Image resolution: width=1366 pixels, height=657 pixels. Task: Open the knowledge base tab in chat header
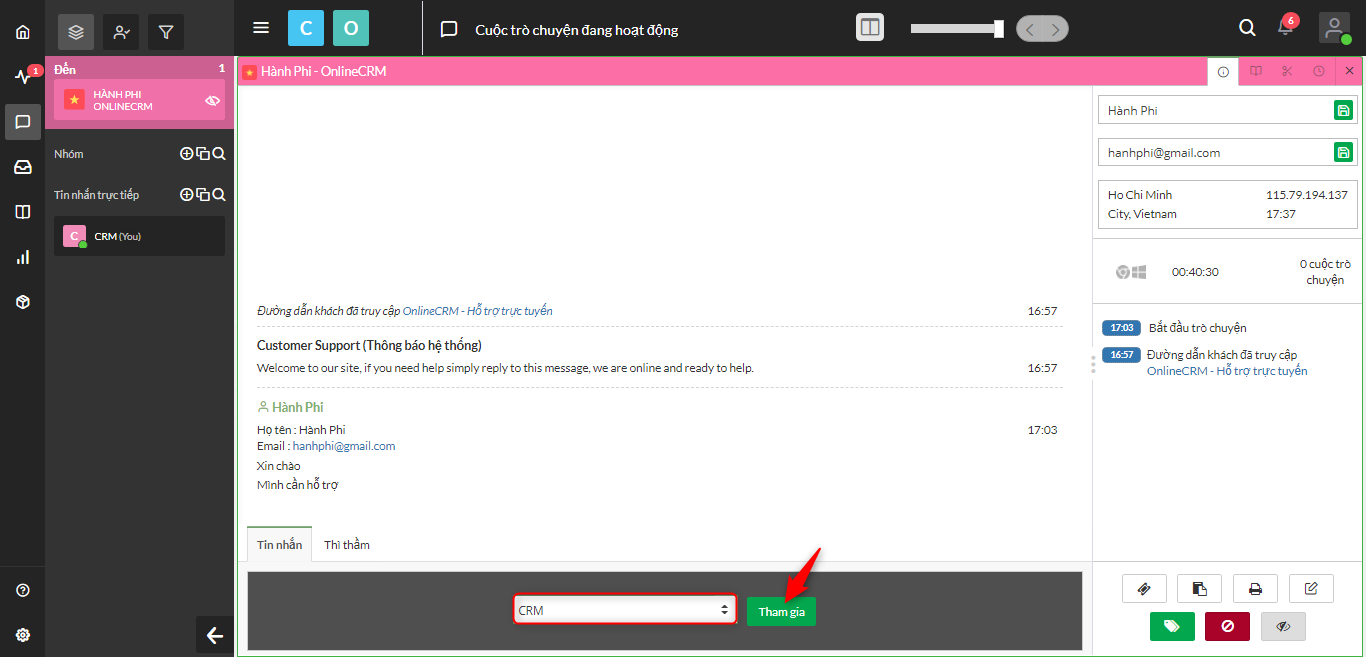(1256, 72)
